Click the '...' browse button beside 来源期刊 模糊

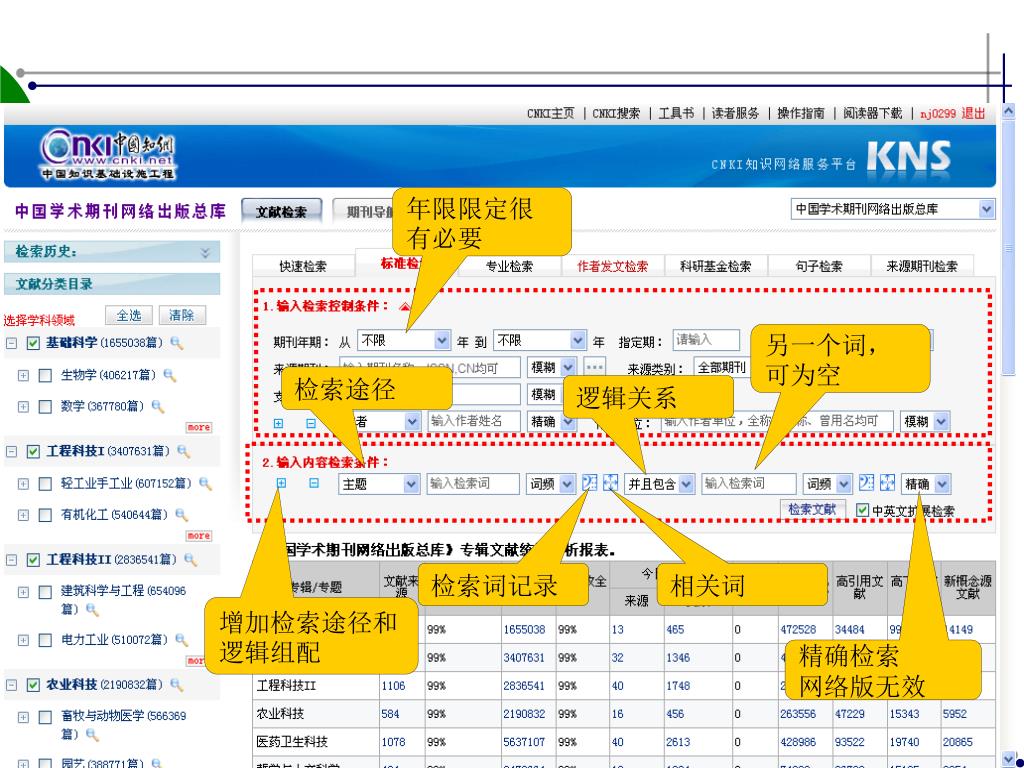click(x=594, y=367)
